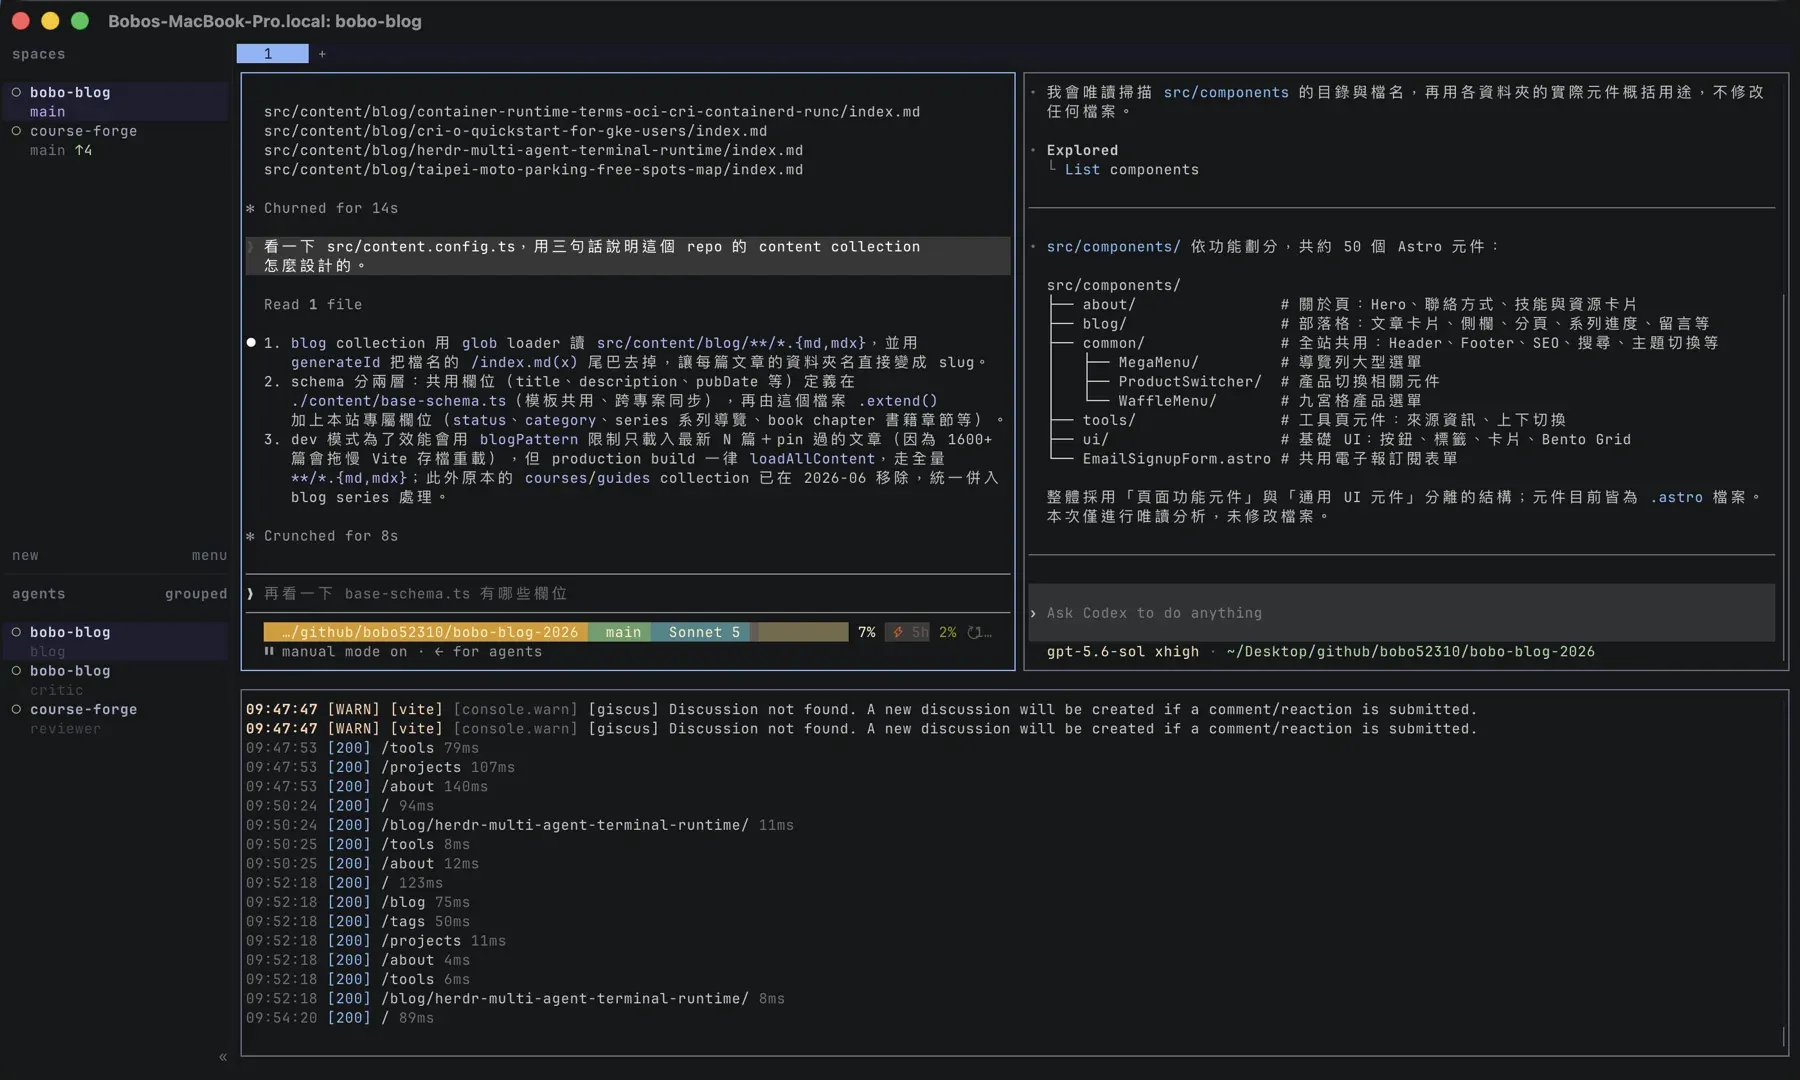Click the 2% usage value
This screenshot has width=1800, height=1080.
click(x=947, y=632)
